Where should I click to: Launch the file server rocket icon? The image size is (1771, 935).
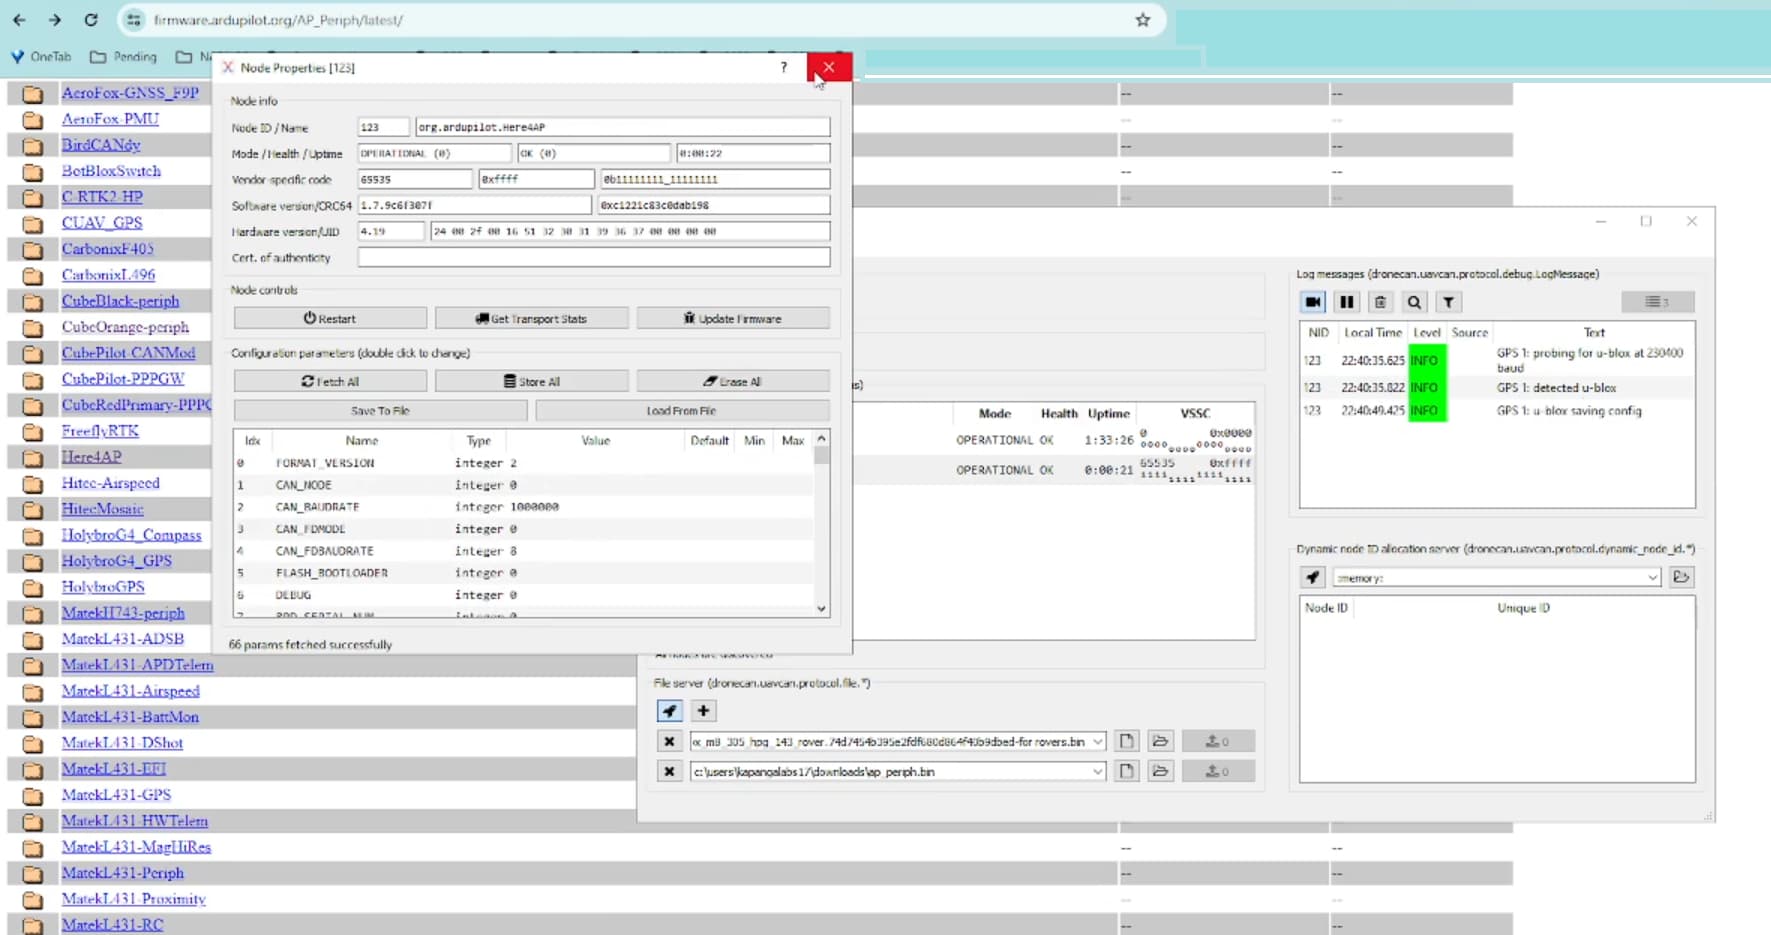coord(669,710)
